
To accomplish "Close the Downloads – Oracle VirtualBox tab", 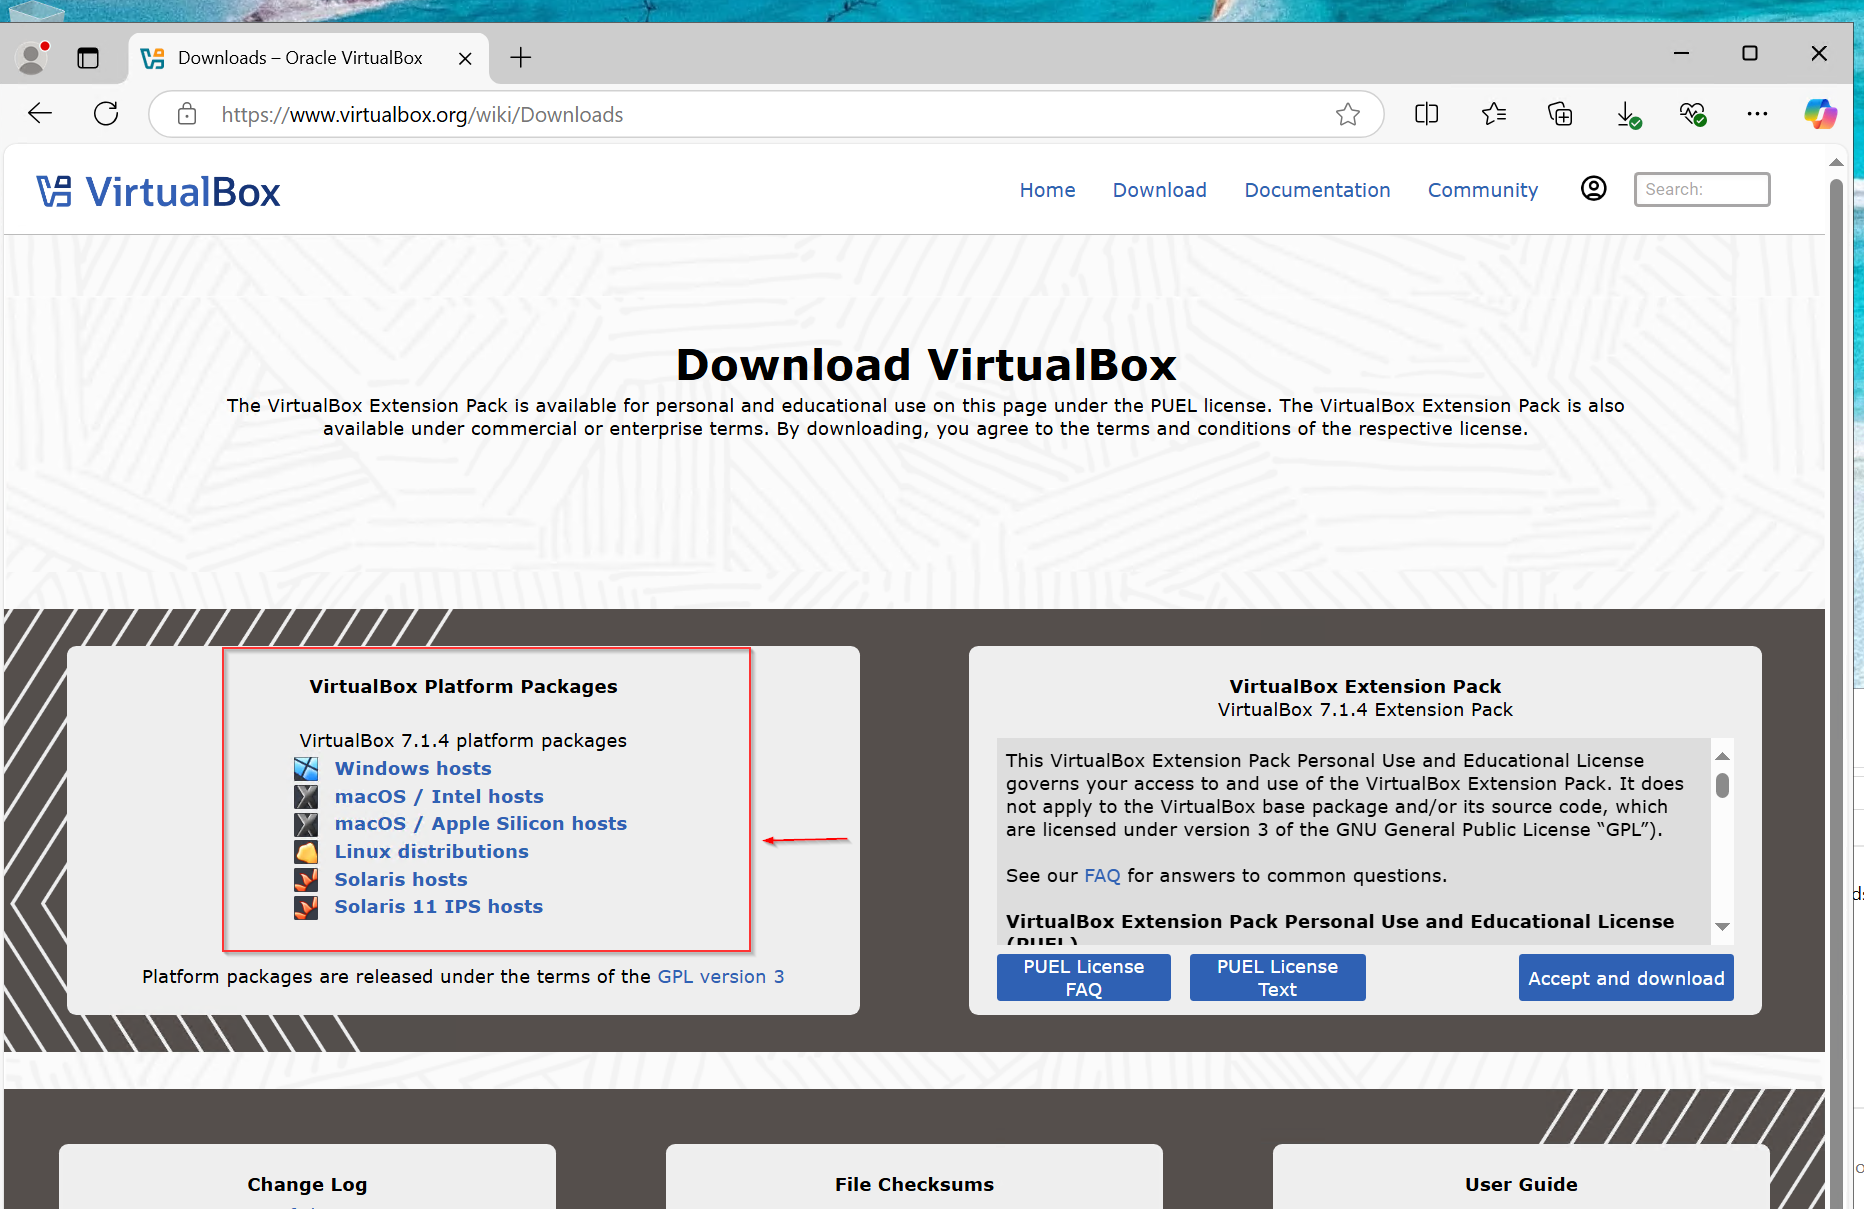I will point(465,58).
